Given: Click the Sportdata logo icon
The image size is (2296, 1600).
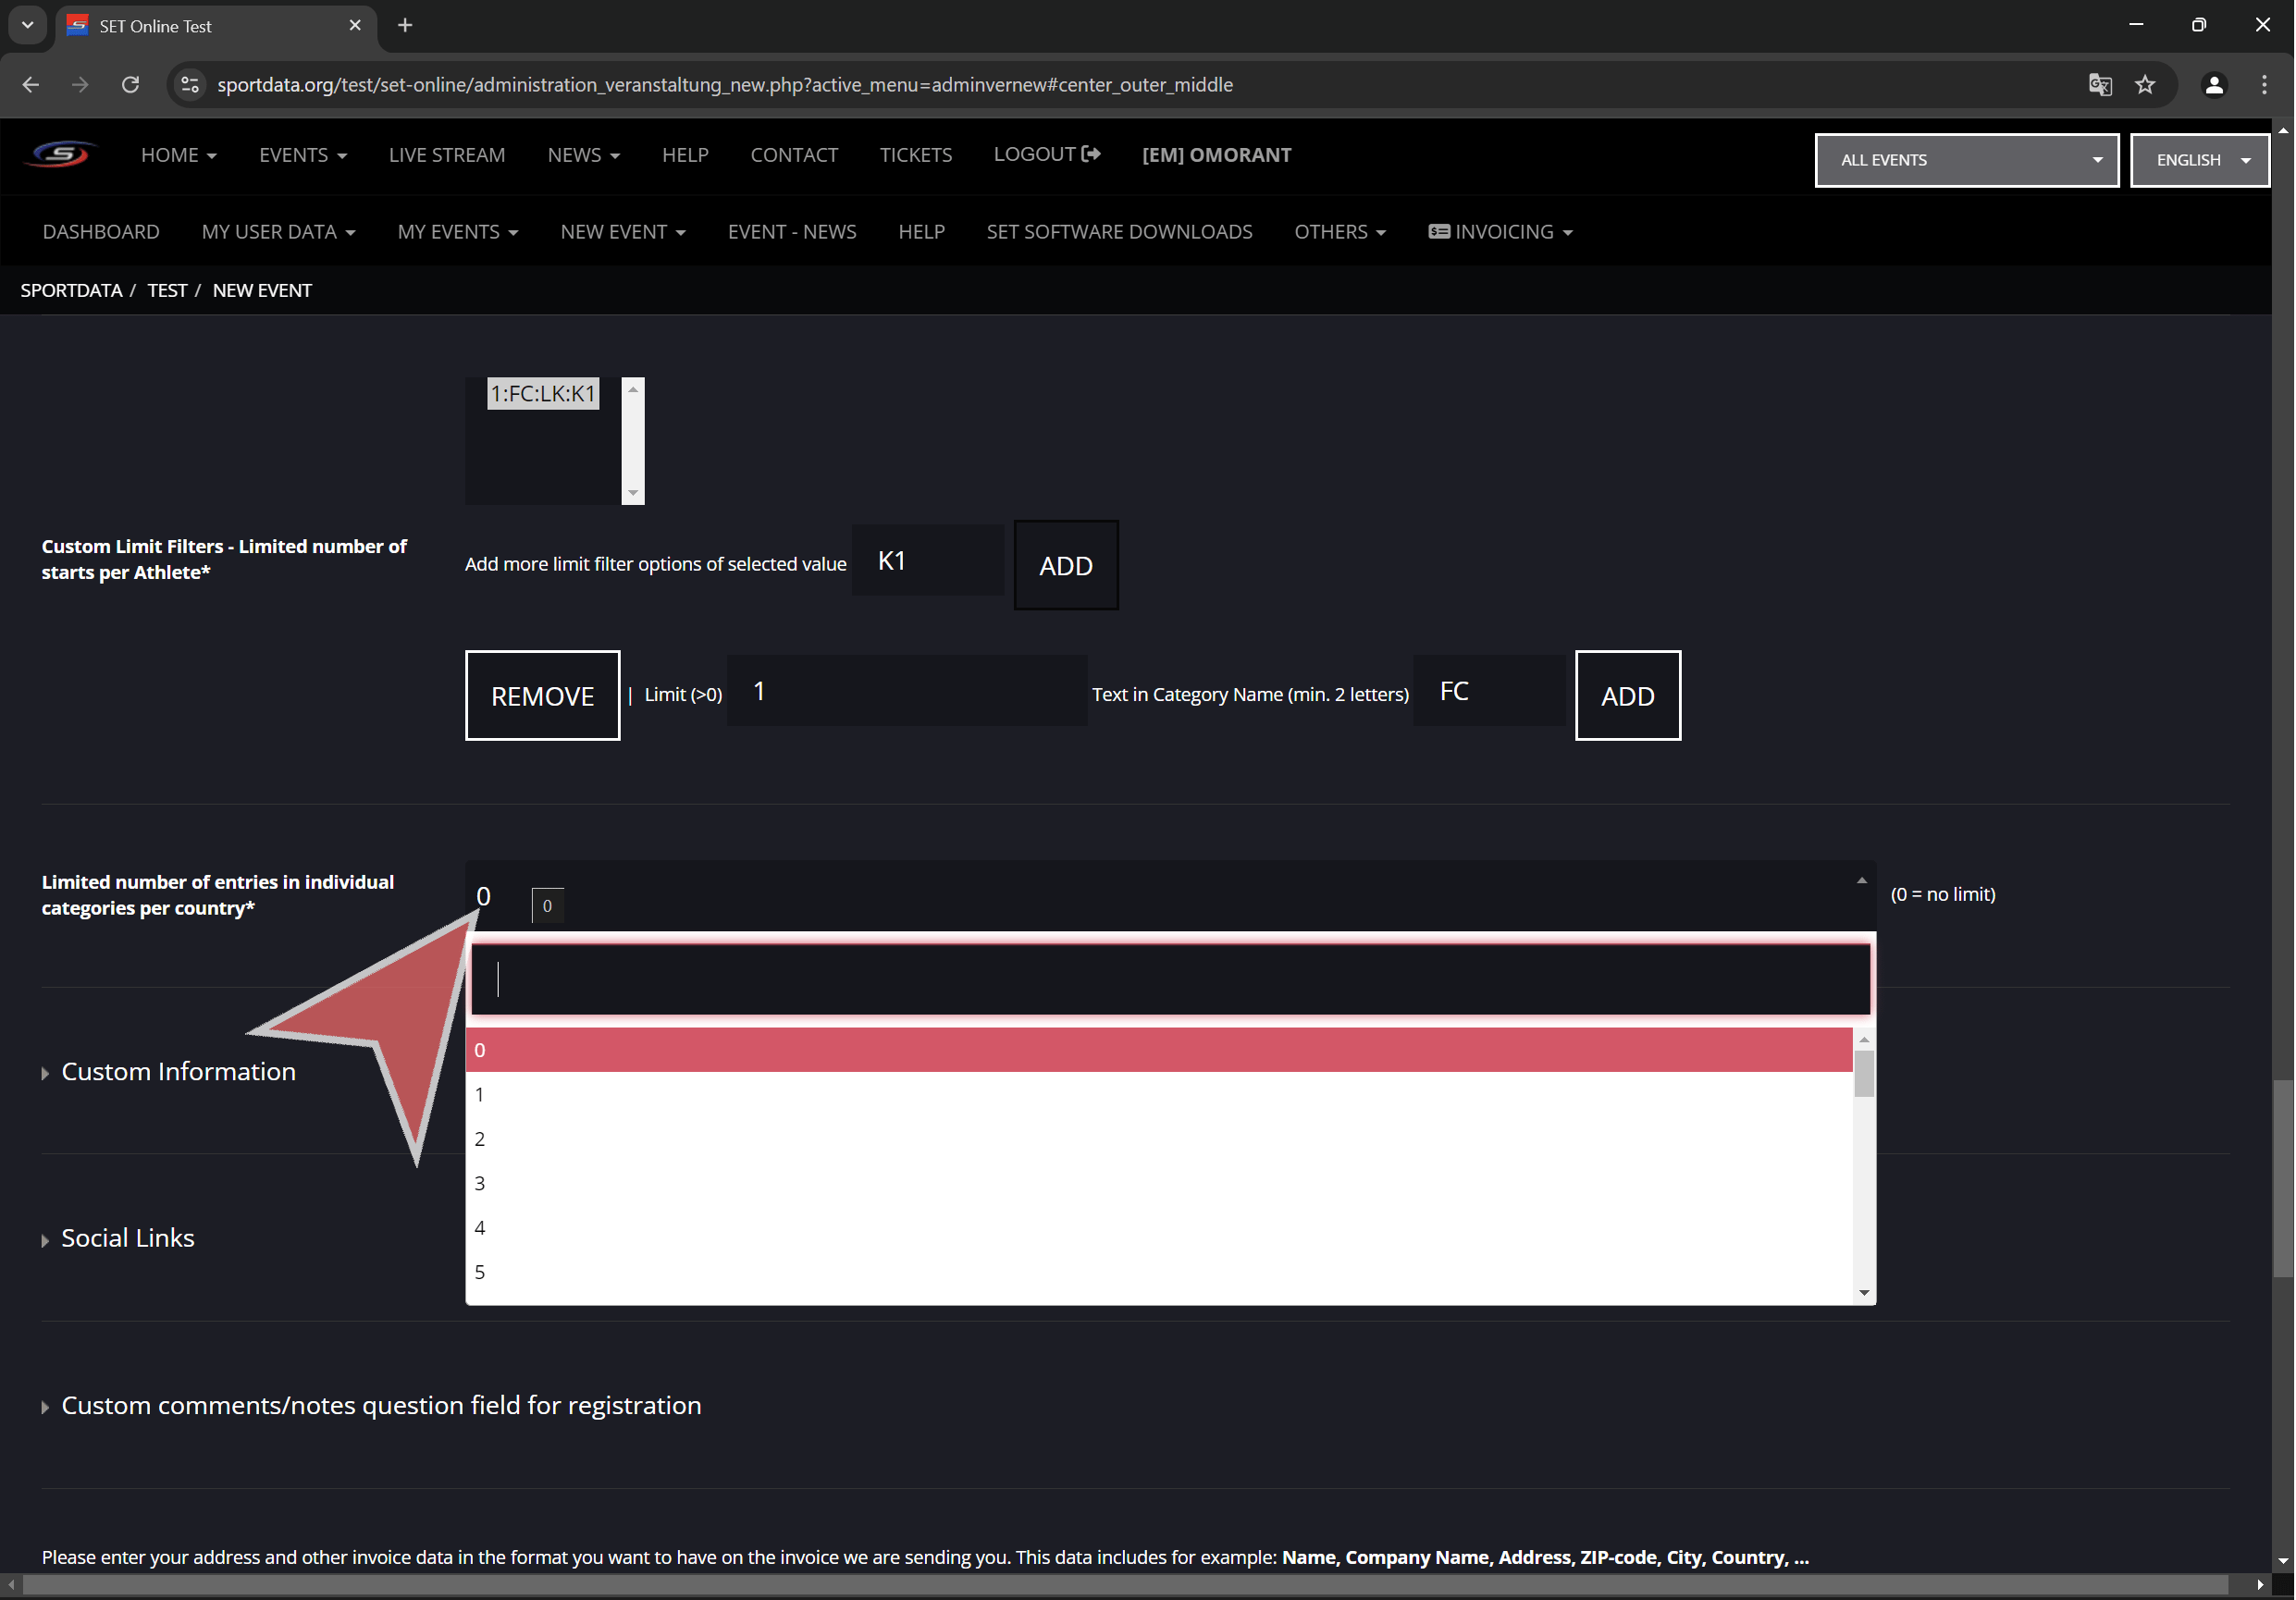Looking at the screenshot, I should point(62,155).
